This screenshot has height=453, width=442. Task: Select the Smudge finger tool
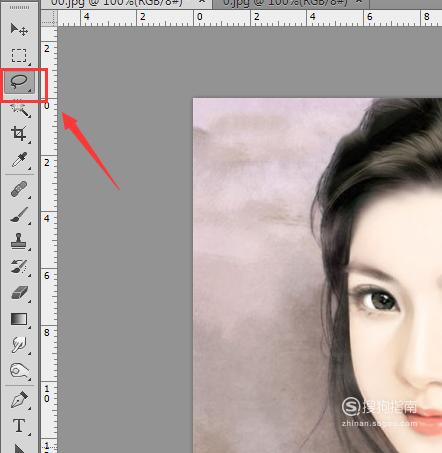click(19, 345)
